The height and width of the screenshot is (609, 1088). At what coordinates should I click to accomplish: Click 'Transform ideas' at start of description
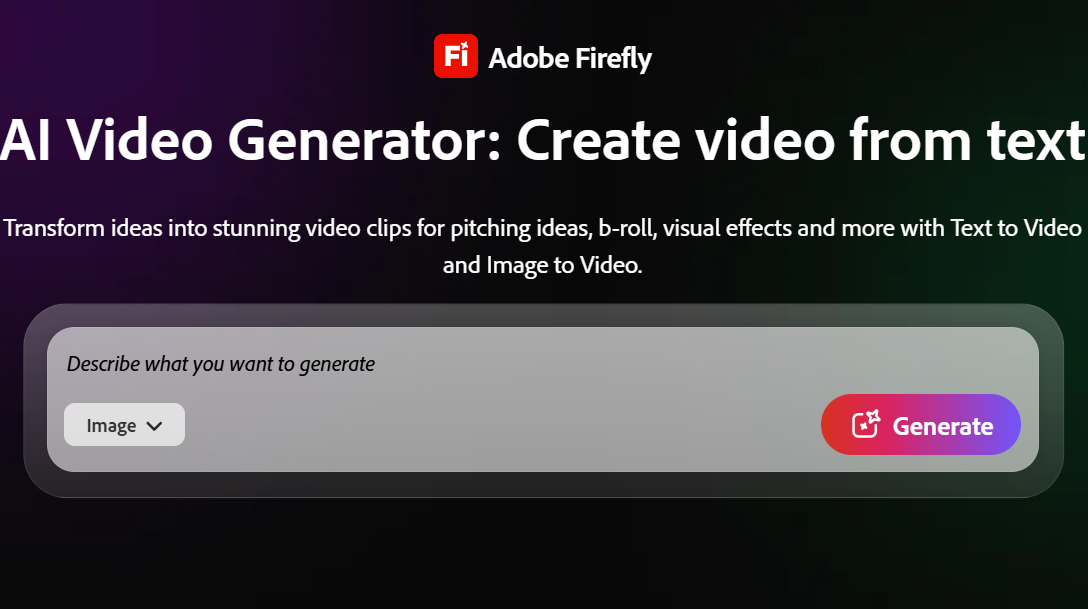[x=83, y=228]
